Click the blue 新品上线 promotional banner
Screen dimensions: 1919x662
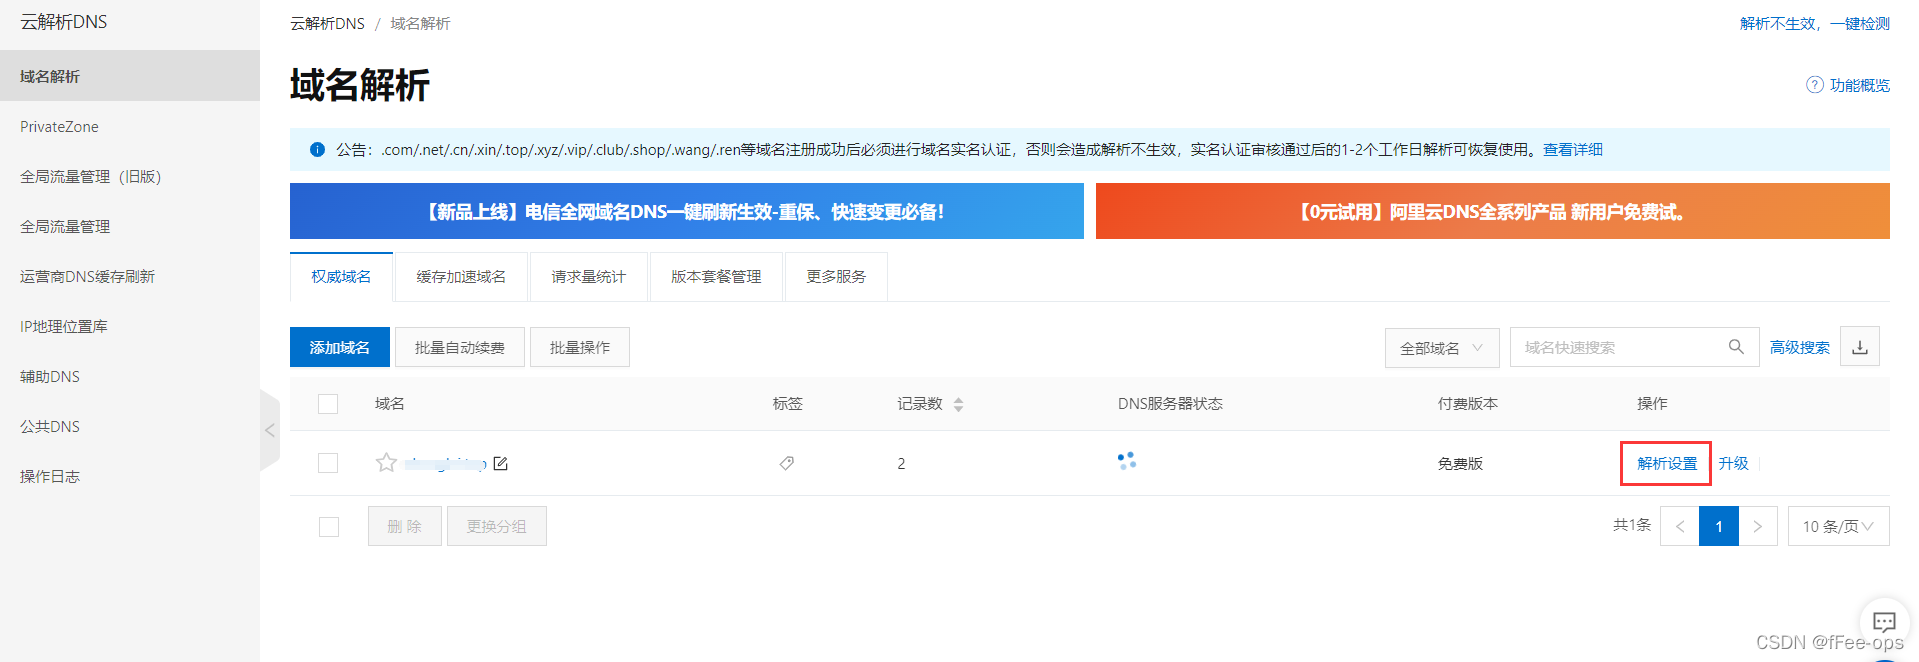(687, 211)
